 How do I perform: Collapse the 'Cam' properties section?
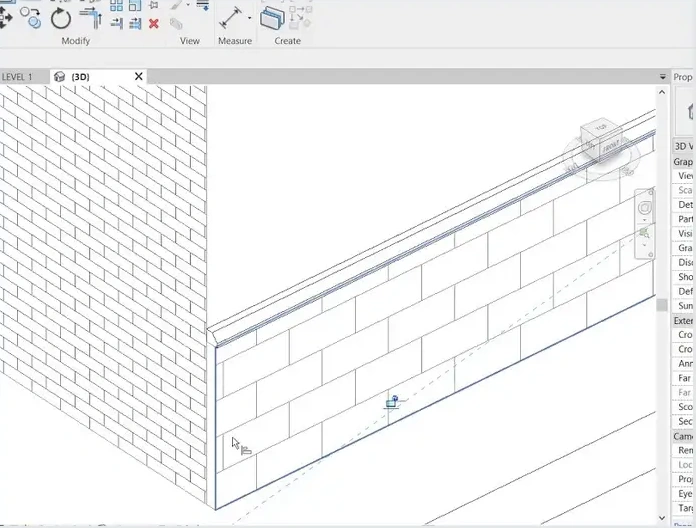click(684, 436)
